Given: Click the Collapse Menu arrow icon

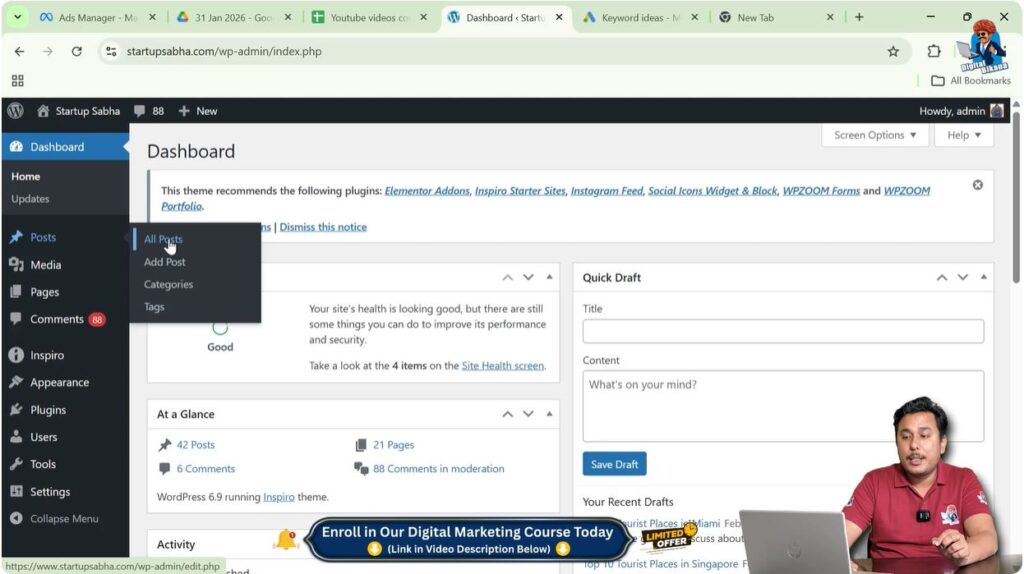Looking at the screenshot, I should coord(16,518).
